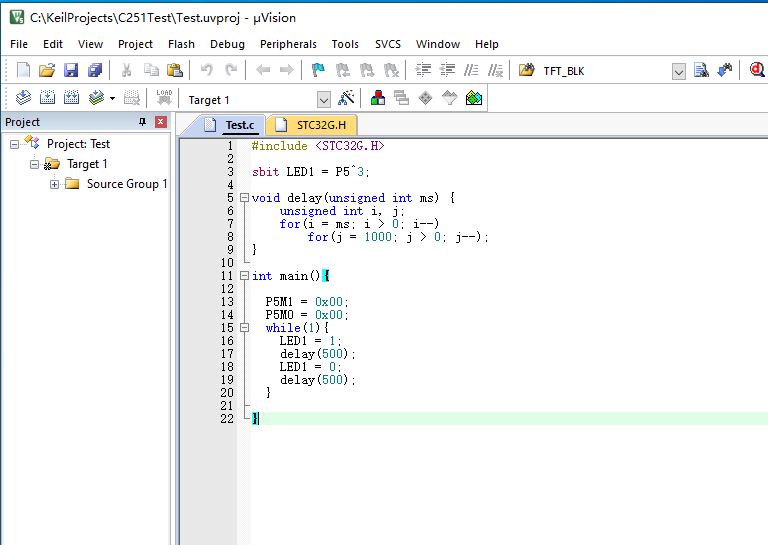Open the View menu

(x=90, y=44)
